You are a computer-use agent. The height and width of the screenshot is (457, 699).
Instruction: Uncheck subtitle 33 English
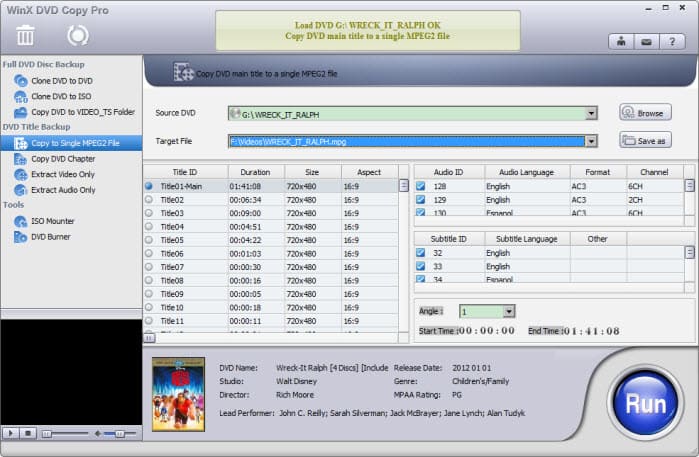420,266
